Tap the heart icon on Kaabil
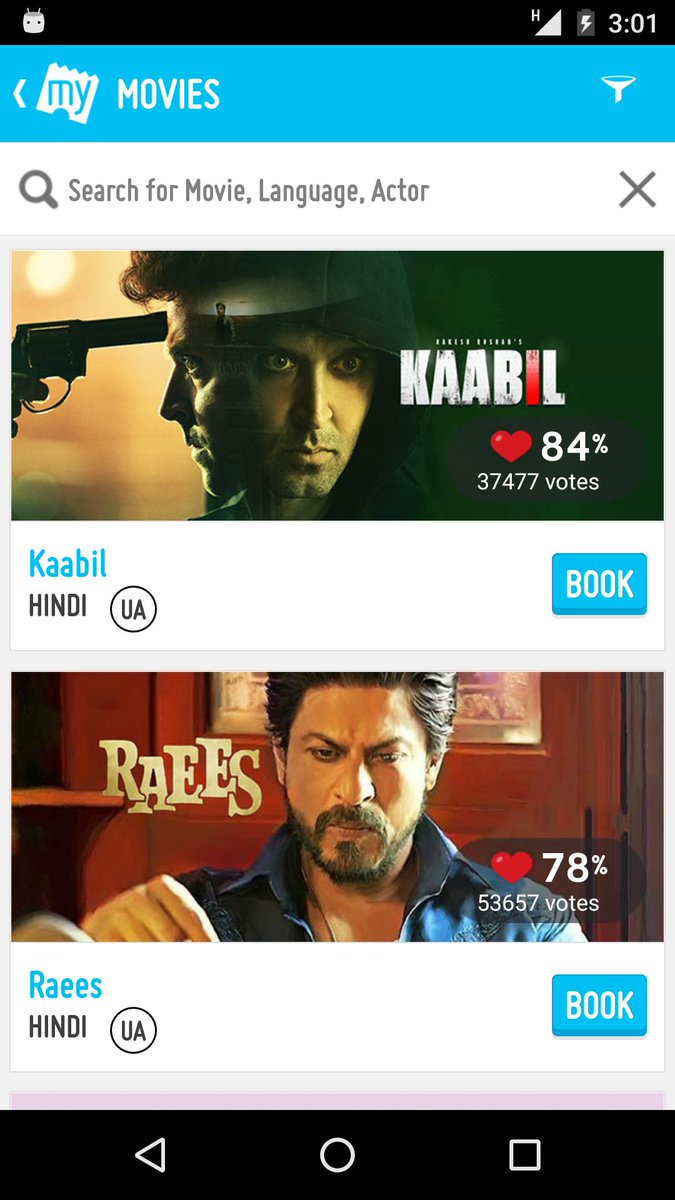675x1200 pixels. tap(511, 446)
